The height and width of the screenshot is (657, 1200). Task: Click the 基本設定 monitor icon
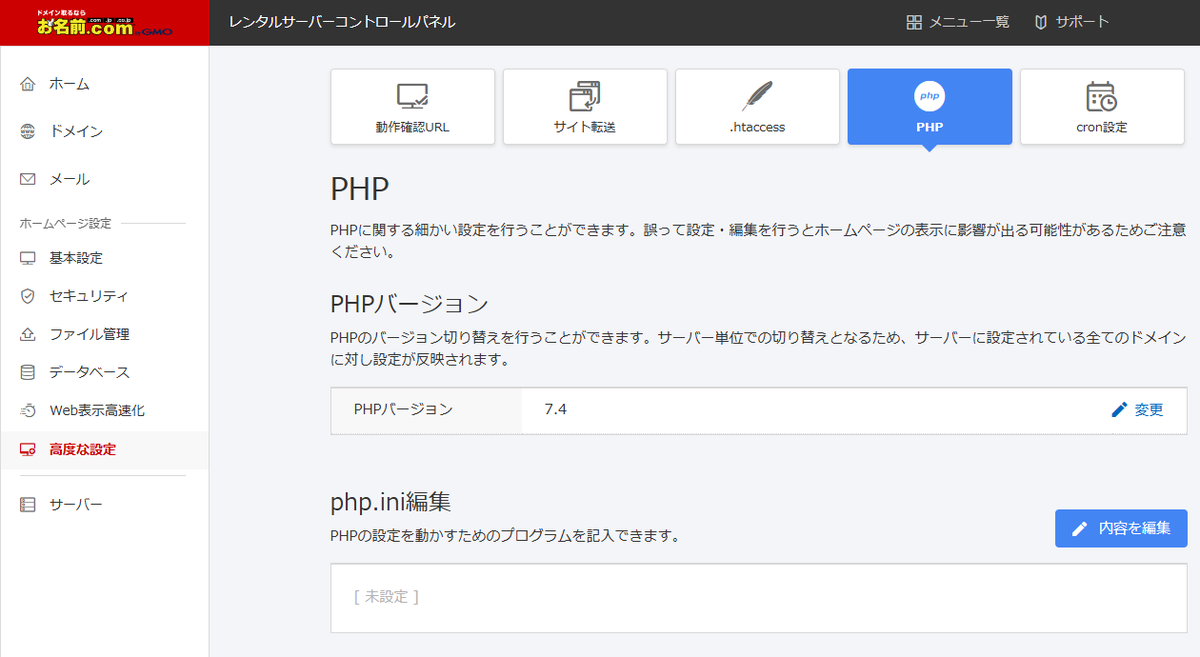28,258
